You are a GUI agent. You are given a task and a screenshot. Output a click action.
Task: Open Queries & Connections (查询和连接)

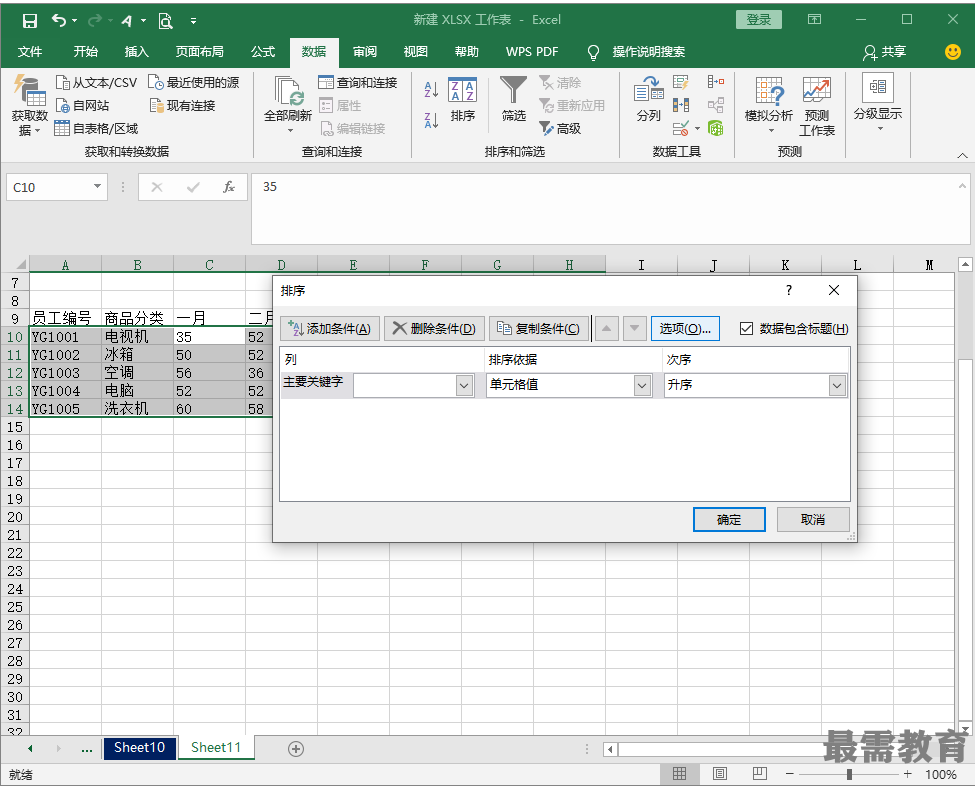click(358, 82)
